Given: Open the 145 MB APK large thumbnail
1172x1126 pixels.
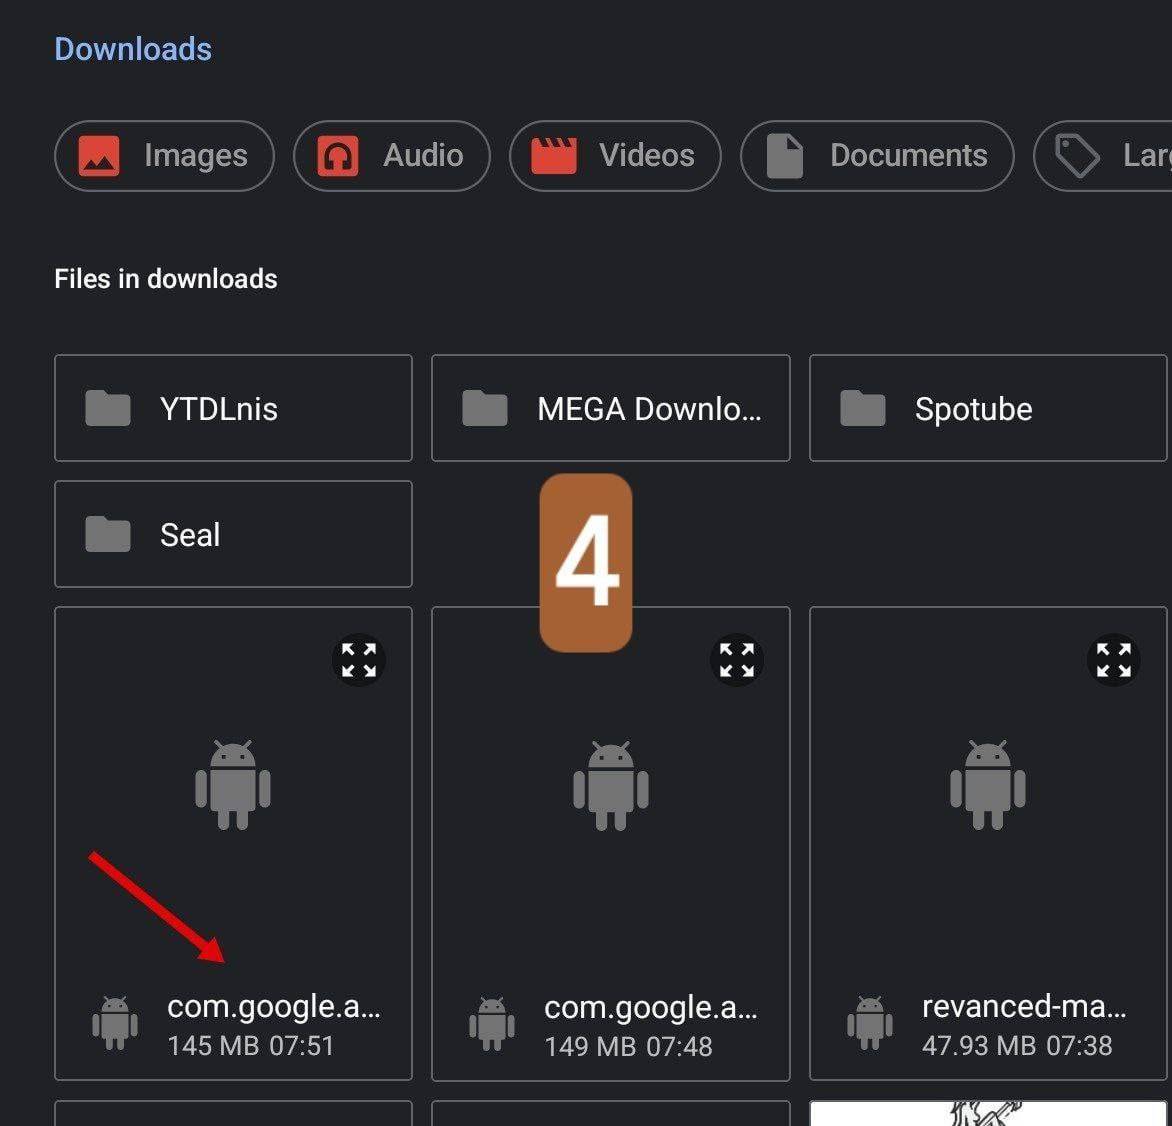Looking at the screenshot, I should pyautogui.click(x=233, y=785).
